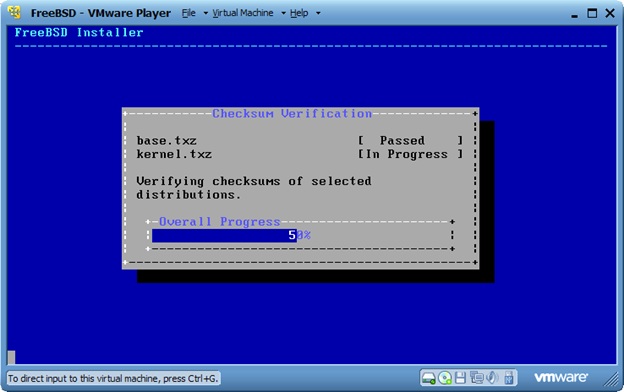Click the VMware Player title bar icon

click(x=14, y=13)
